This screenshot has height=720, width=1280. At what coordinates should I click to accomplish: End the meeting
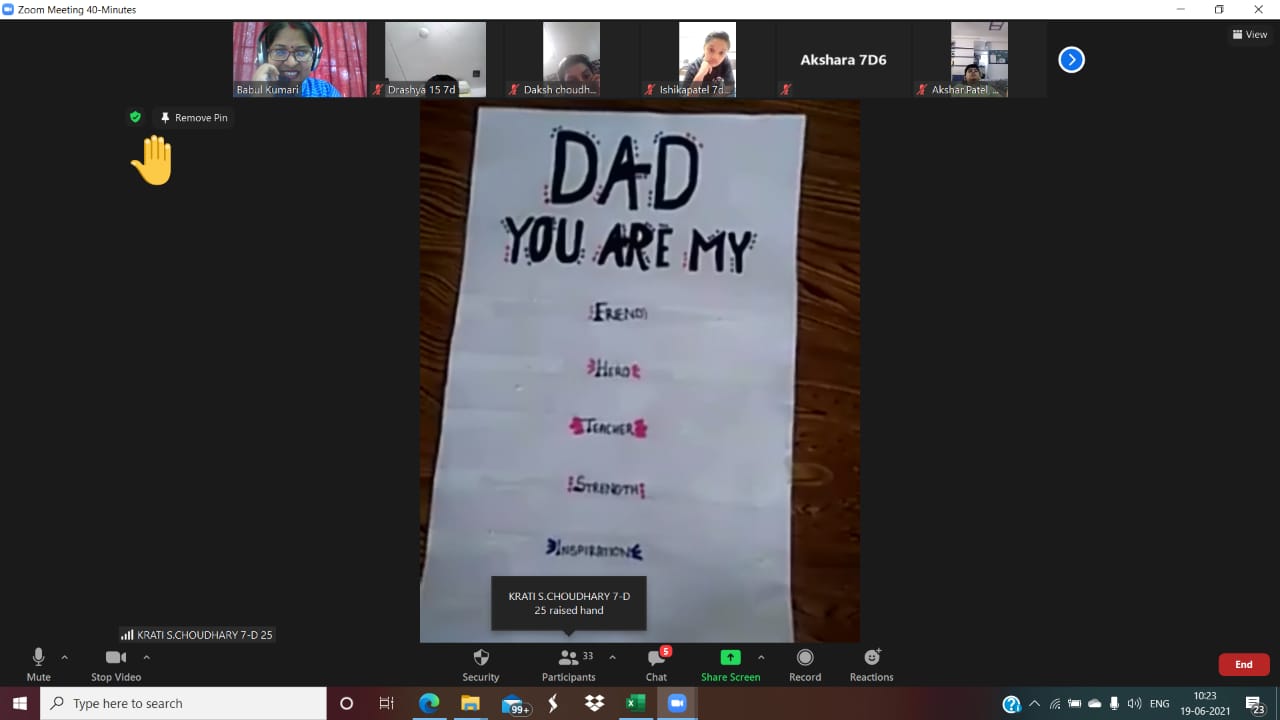1244,664
